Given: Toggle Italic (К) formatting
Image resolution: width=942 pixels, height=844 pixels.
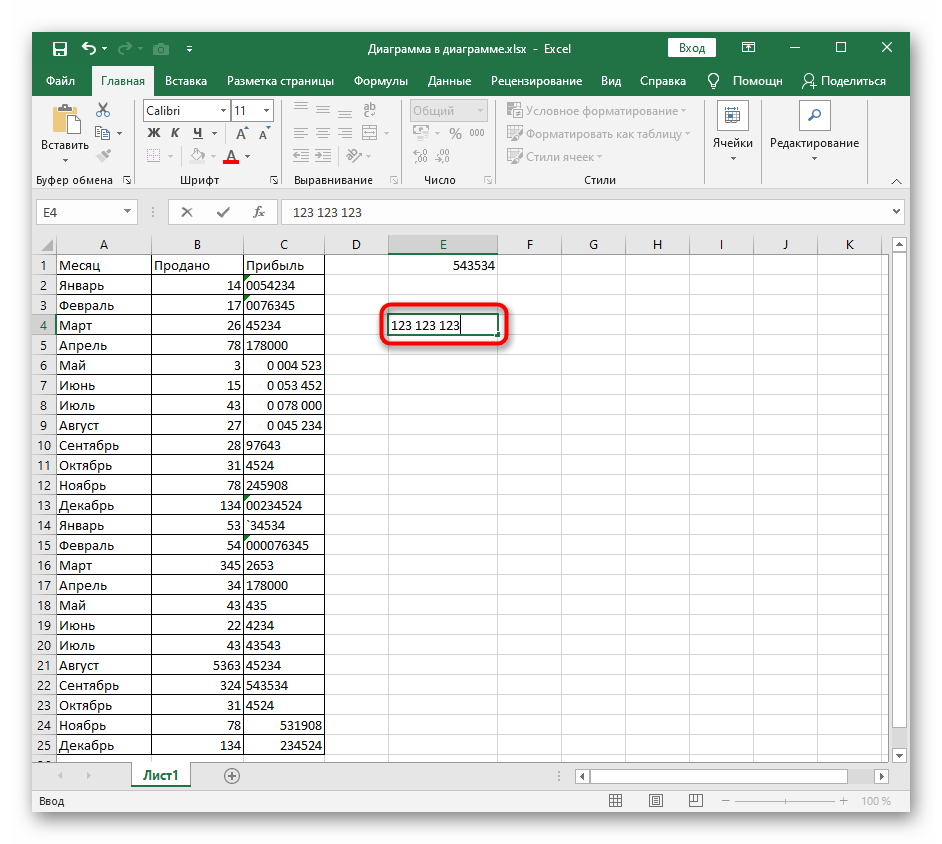Looking at the screenshot, I should click(175, 133).
